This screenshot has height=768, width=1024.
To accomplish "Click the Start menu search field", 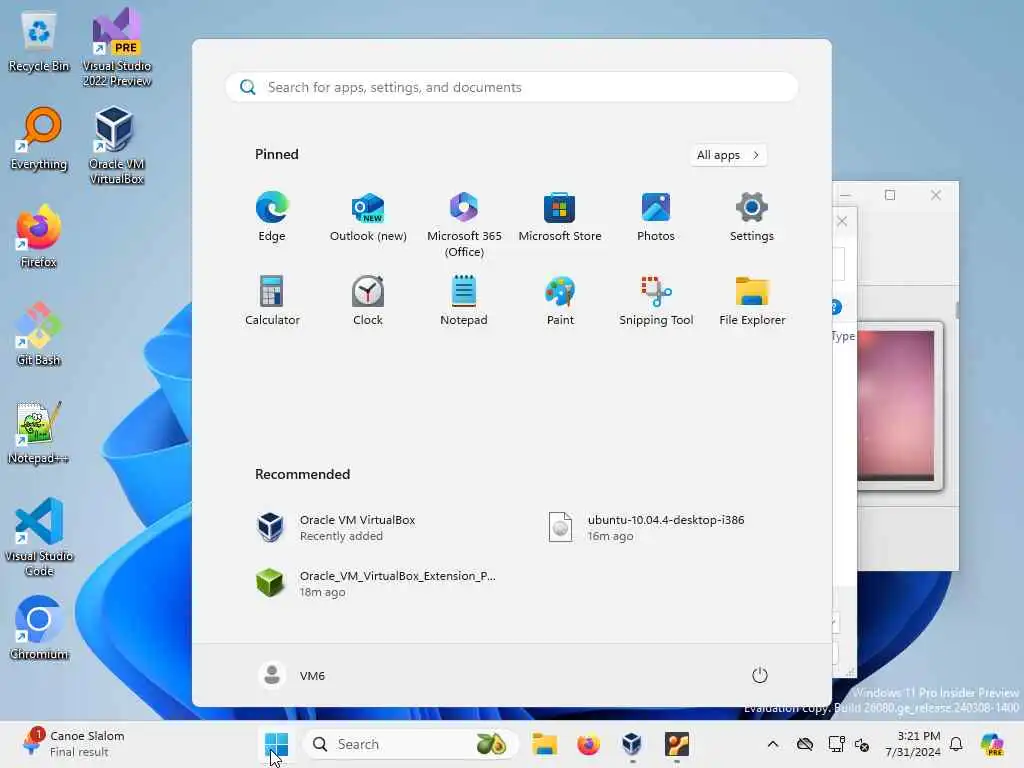I will 511,88.
